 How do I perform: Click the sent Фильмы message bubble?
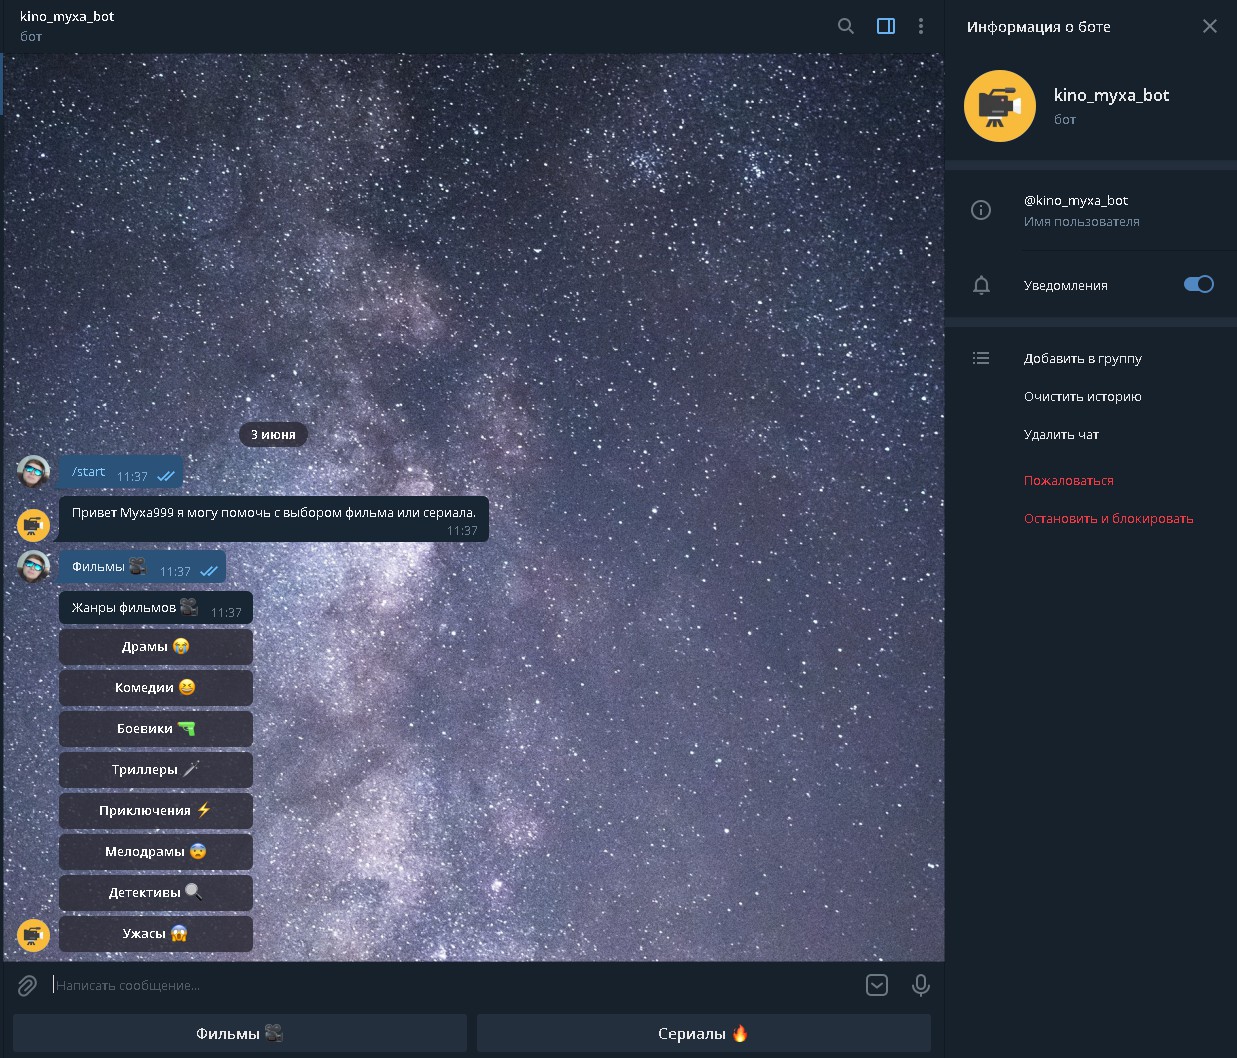(x=142, y=567)
